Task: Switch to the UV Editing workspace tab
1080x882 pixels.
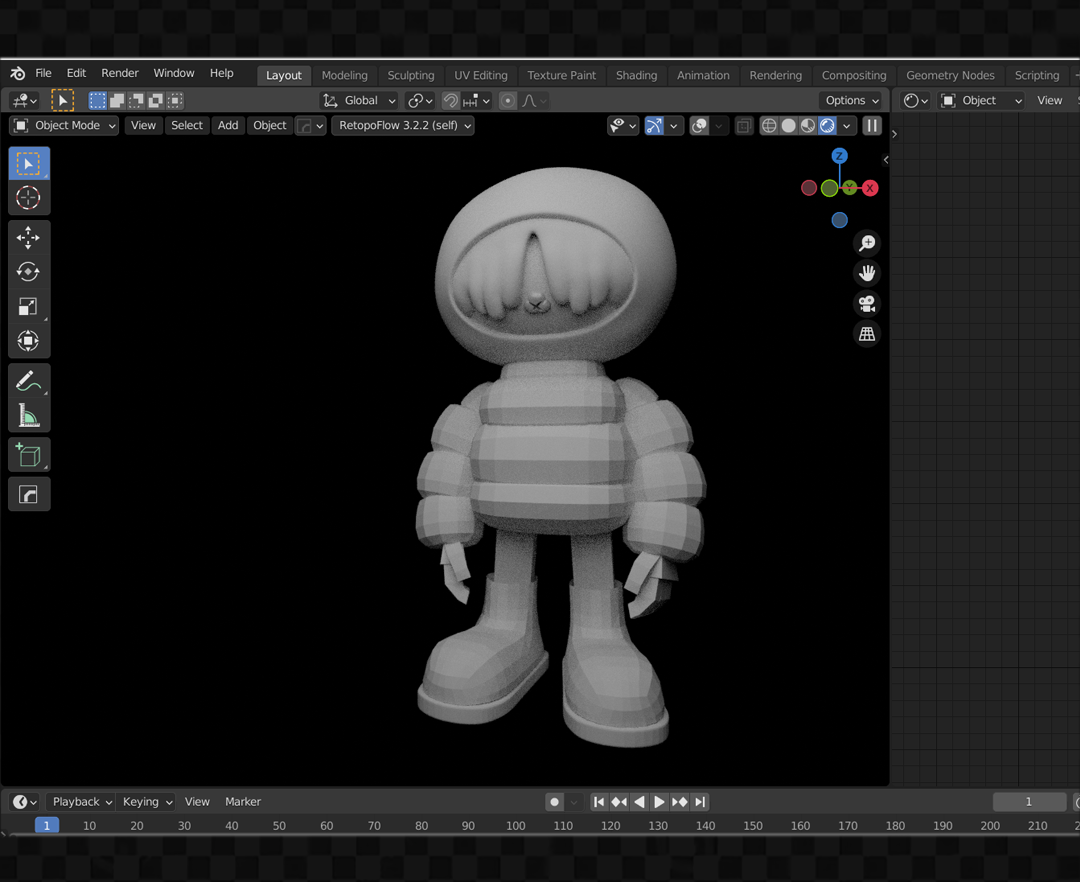Action: [481, 76]
